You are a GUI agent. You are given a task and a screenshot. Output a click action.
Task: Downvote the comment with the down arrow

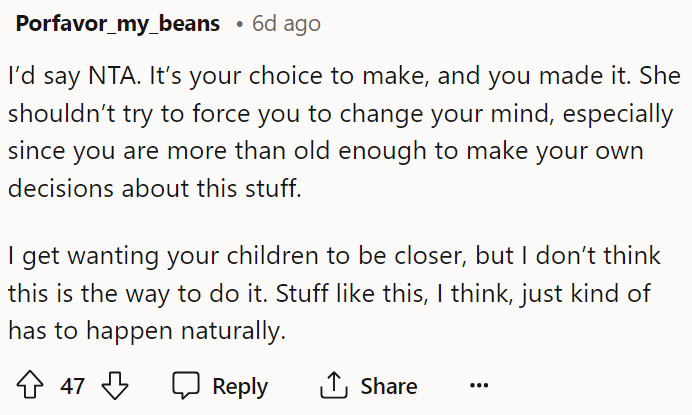tap(117, 386)
